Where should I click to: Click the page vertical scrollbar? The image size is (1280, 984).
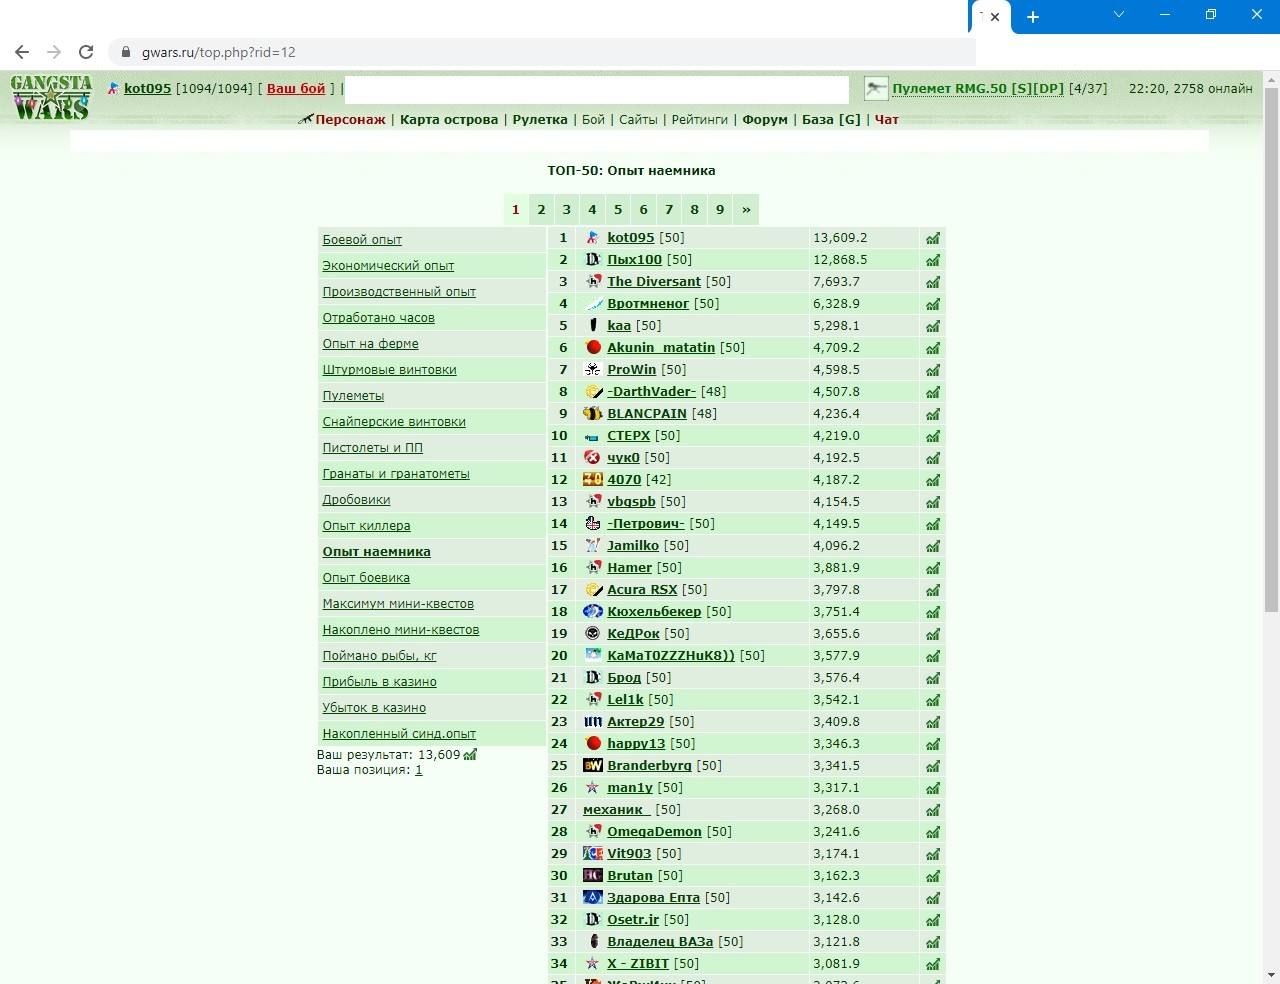tap(1271, 350)
